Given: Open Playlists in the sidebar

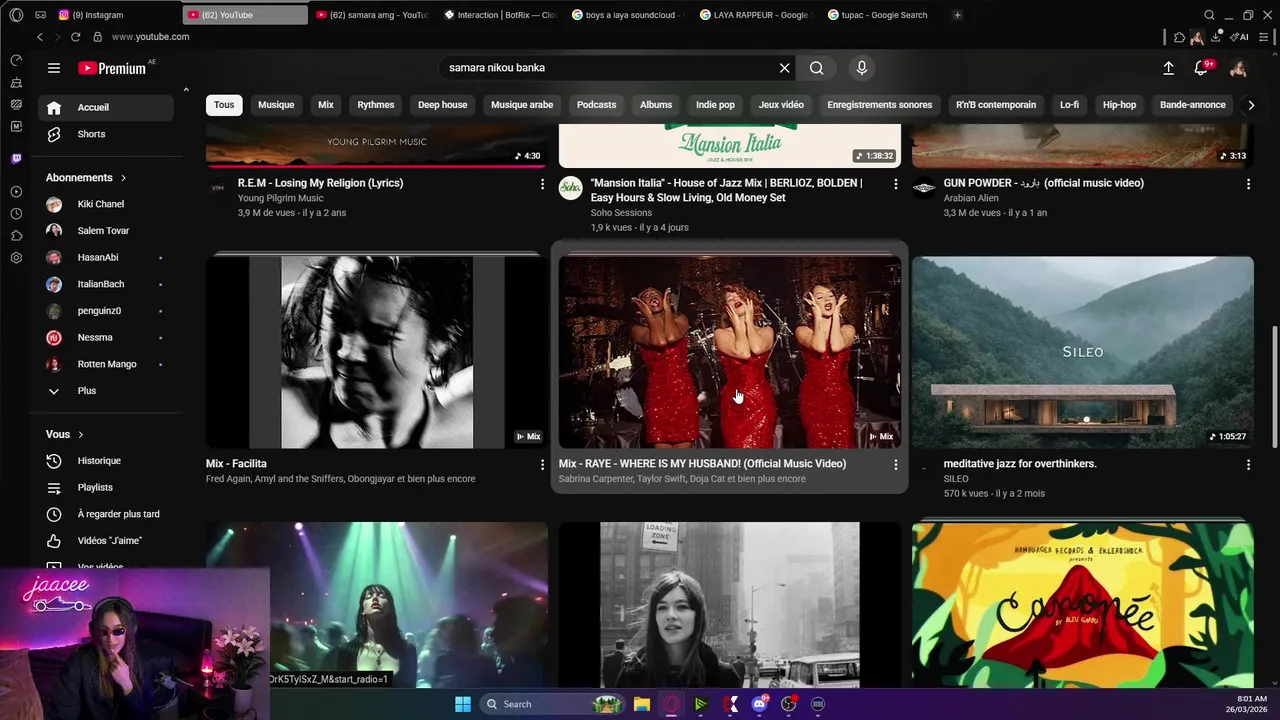Looking at the screenshot, I should coord(106,488).
